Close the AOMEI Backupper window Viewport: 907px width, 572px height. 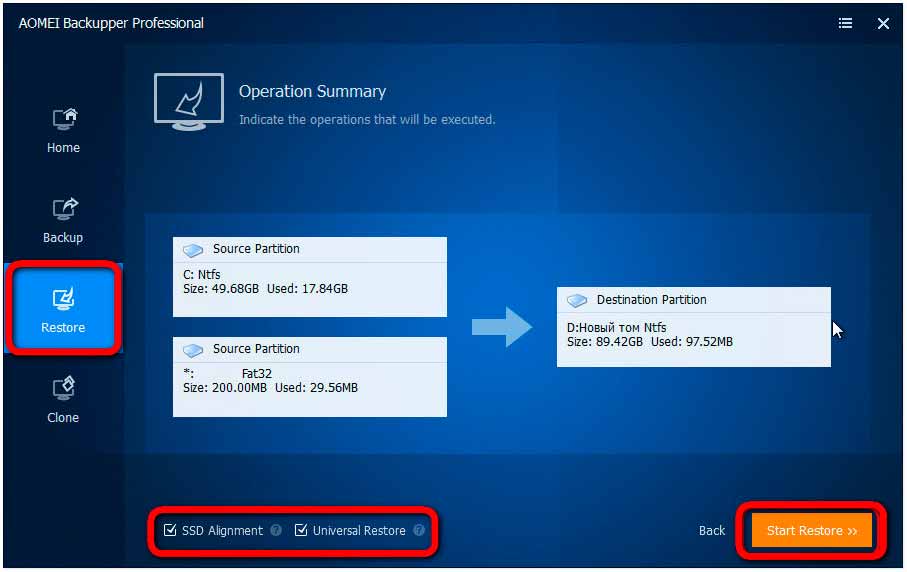click(x=883, y=23)
